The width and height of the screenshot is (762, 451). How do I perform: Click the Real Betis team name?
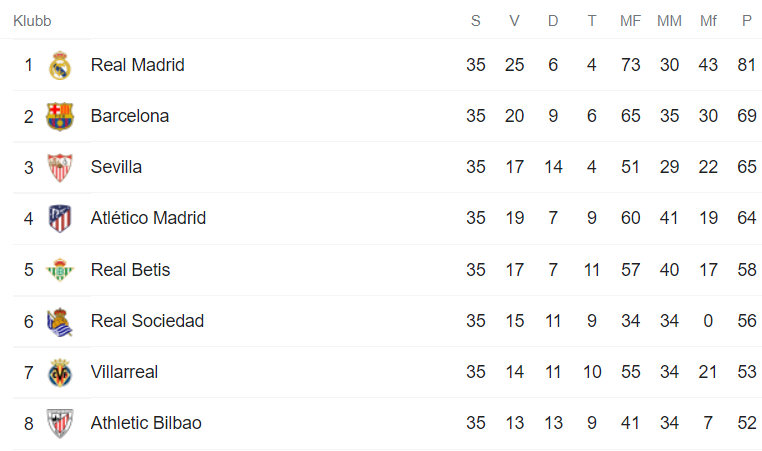coord(130,270)
